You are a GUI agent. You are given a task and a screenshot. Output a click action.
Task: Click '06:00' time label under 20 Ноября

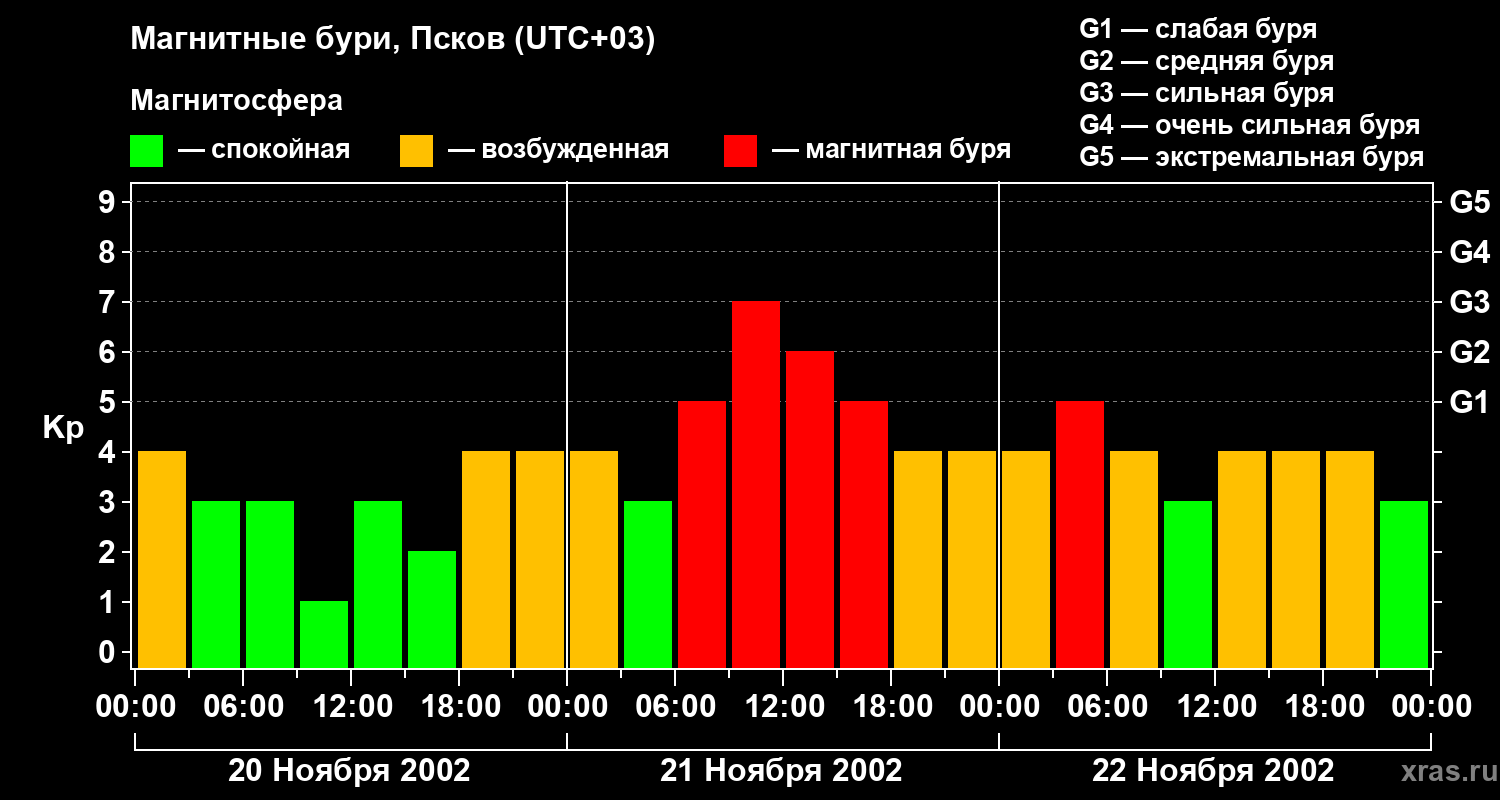point(243,707)
